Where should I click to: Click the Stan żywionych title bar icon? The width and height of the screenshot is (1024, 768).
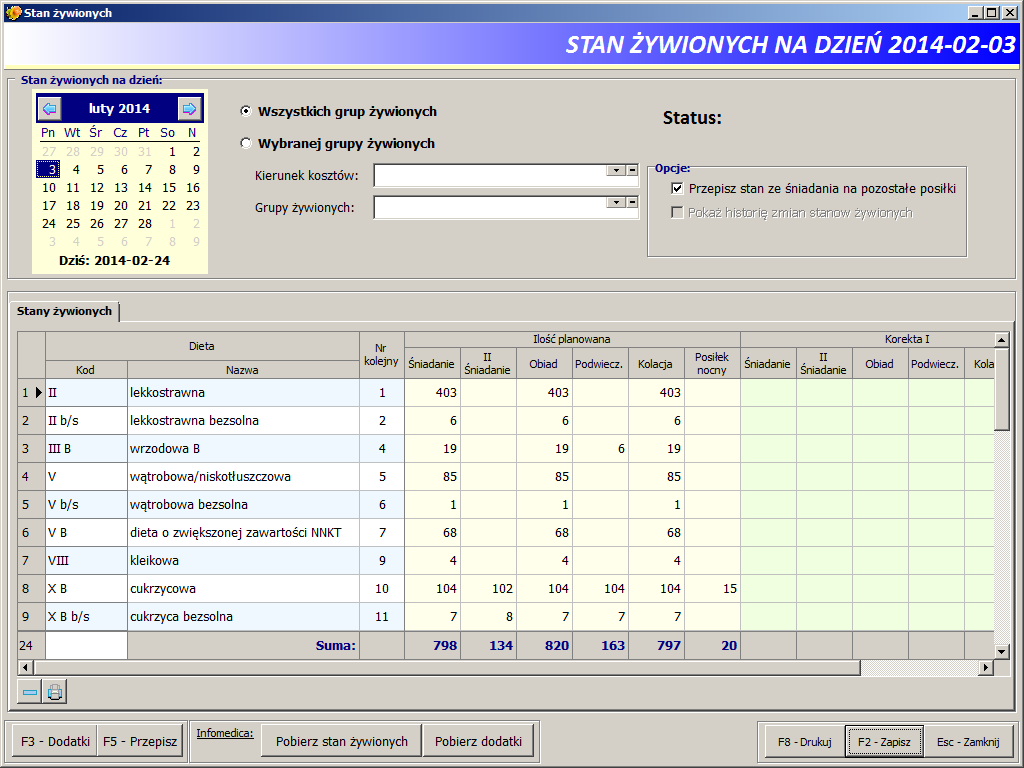[x=12, y=11]
